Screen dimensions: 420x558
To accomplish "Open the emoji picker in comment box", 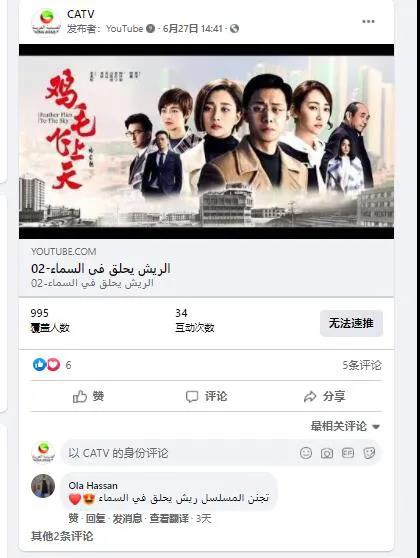I will pyautogui.click(x=306, y=453).
